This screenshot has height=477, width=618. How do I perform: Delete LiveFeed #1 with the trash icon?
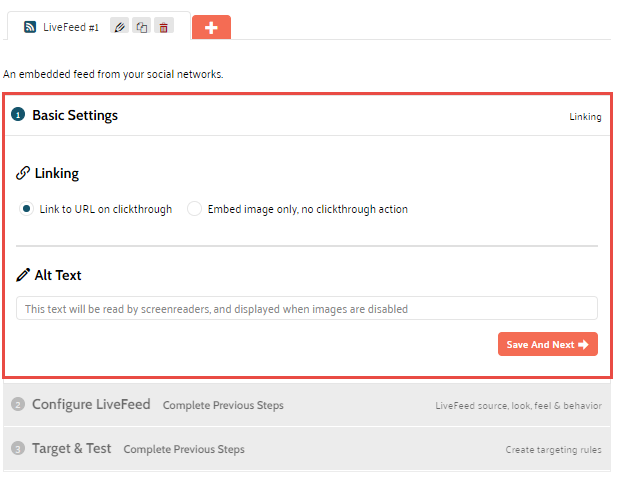(x=164, y=27)
